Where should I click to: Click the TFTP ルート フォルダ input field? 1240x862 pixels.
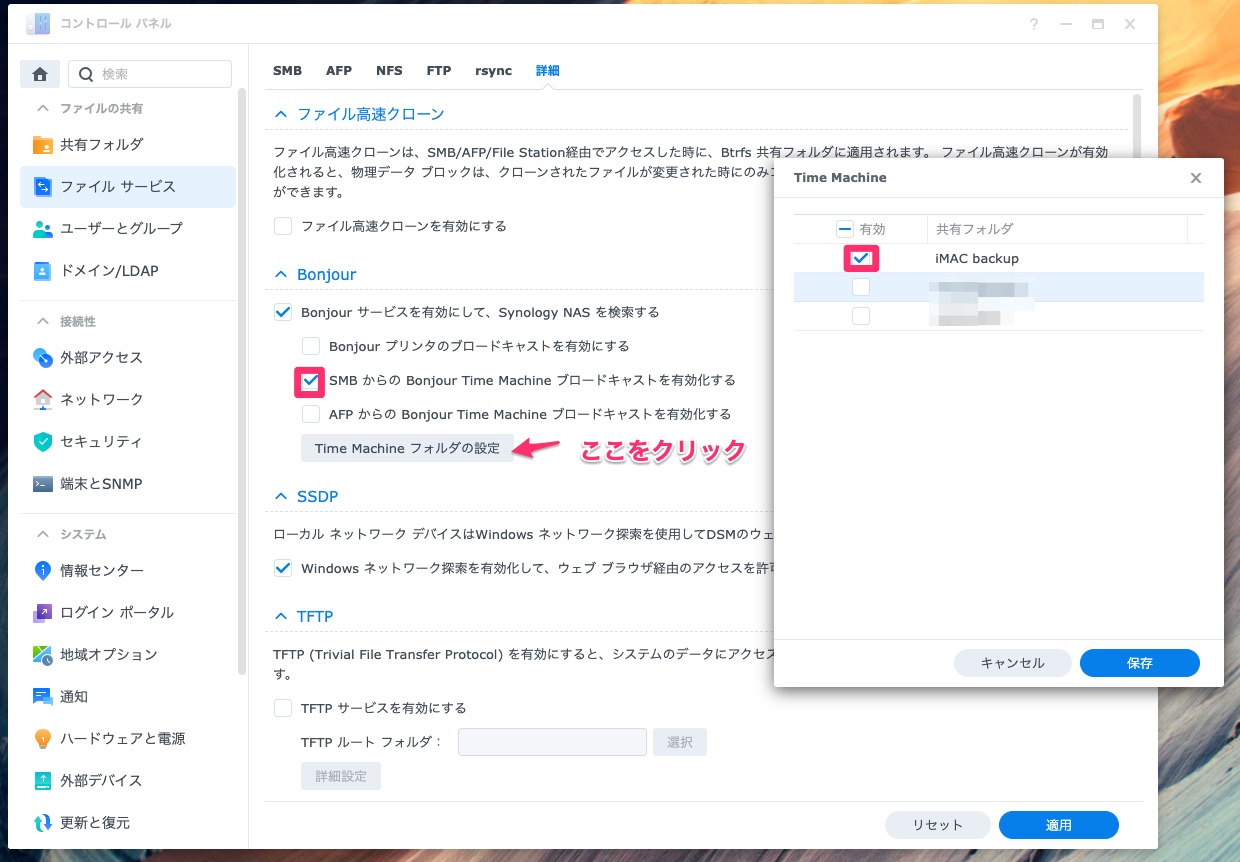tap(552, 742)
